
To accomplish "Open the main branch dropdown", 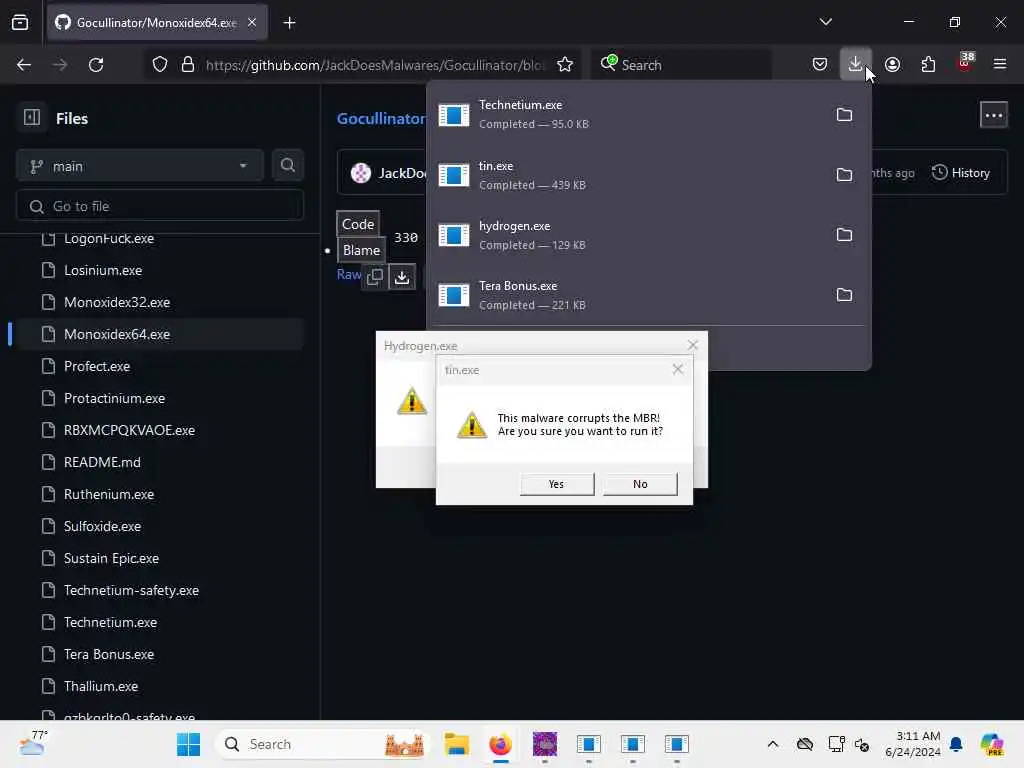I will 140,166.
